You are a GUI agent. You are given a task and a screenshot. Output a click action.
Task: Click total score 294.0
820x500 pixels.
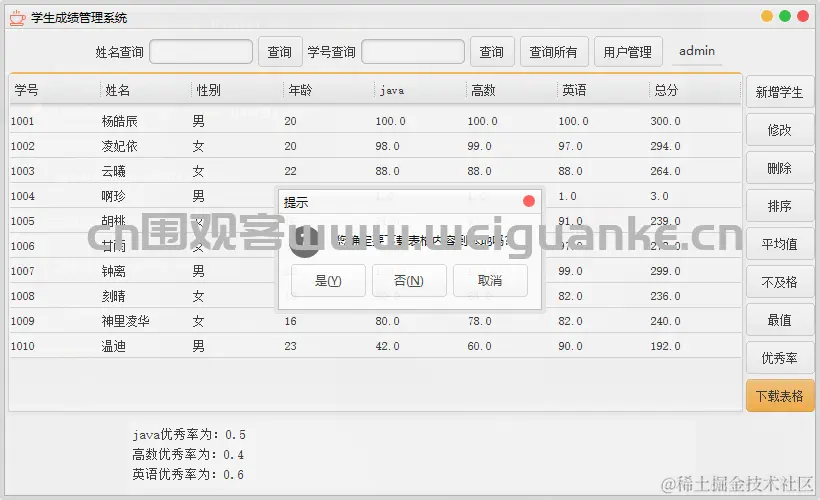coord(665,146)
